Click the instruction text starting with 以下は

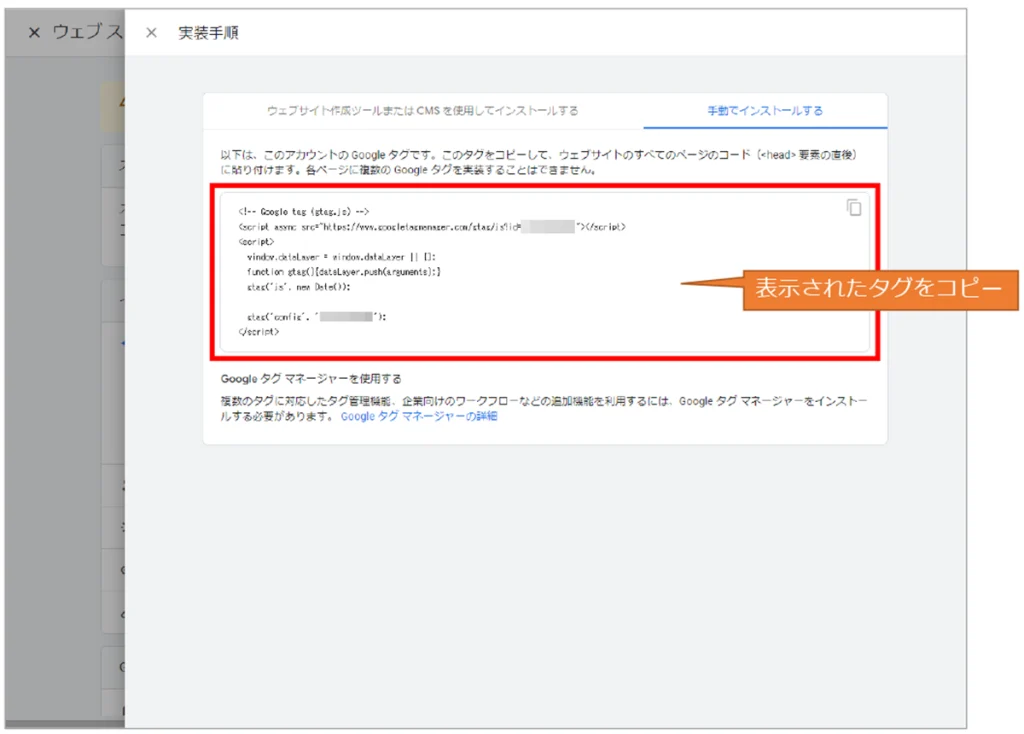[540, 162]
